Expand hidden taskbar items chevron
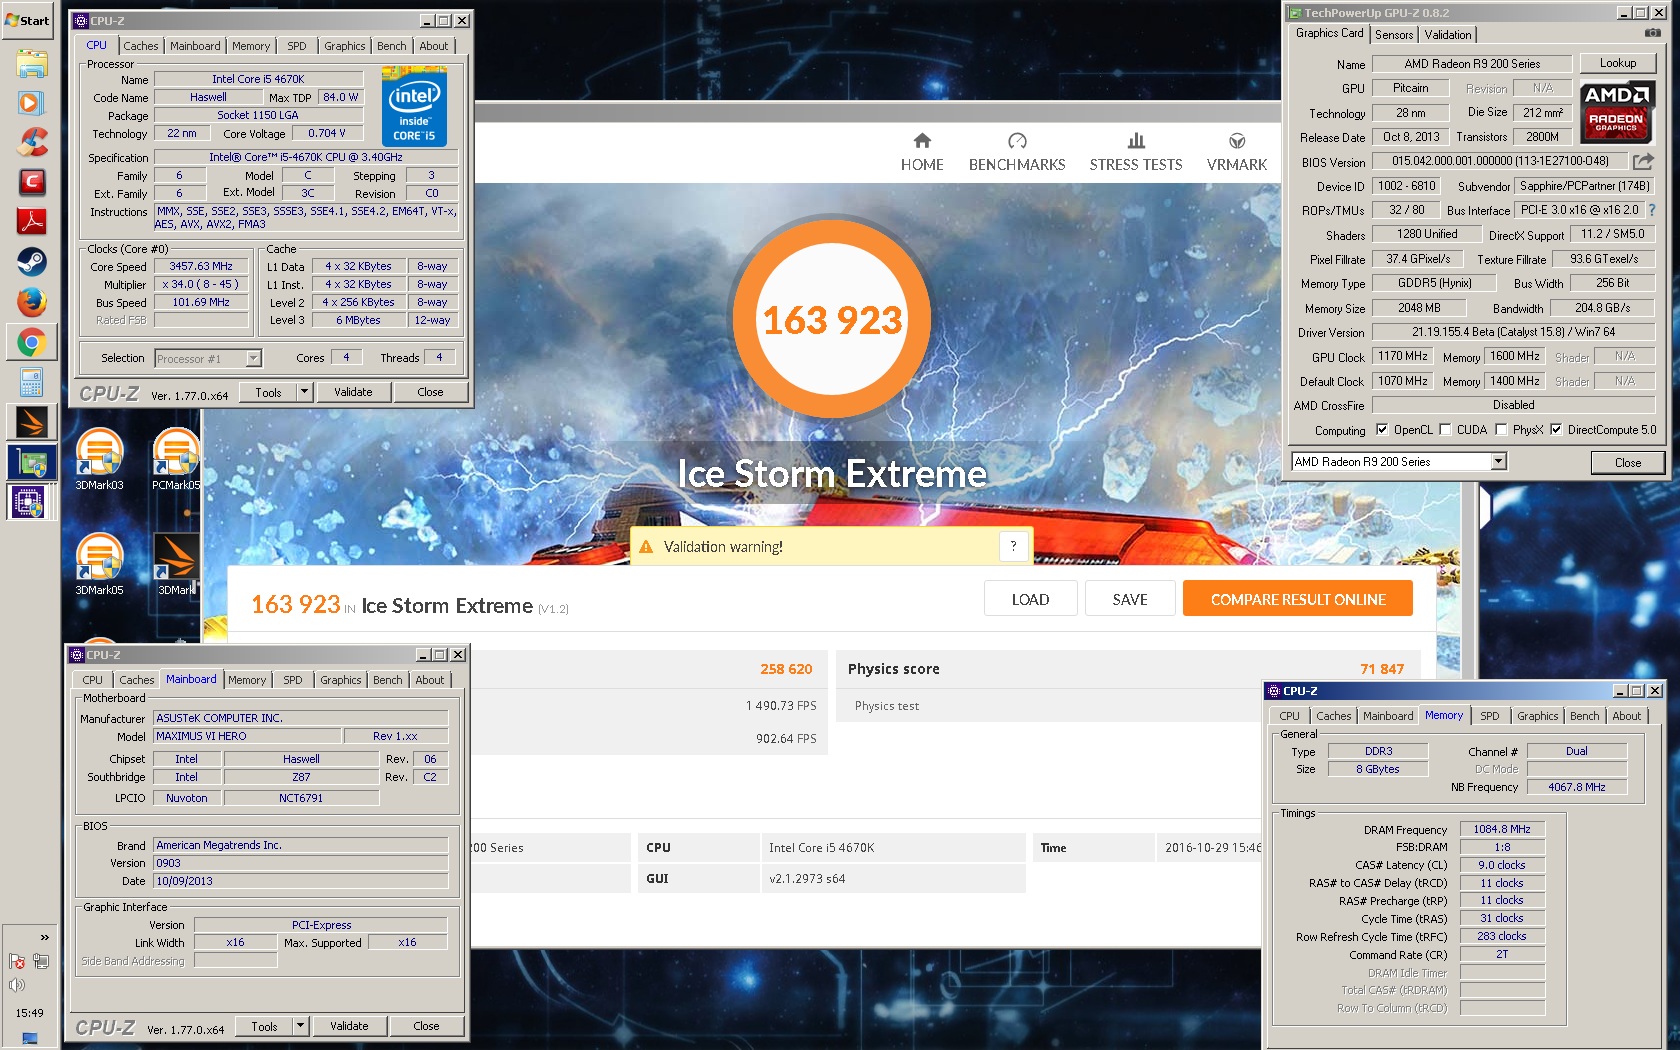This screenshot has width=1680, height=1050. [x=44, y=937]
